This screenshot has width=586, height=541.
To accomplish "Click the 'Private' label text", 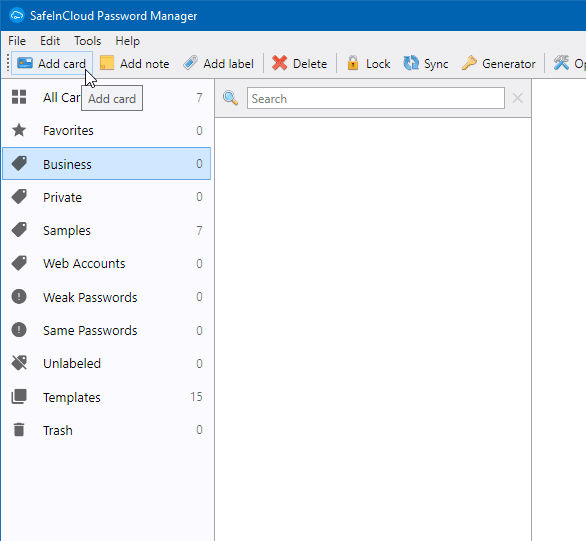I will (x=62, y=197).
